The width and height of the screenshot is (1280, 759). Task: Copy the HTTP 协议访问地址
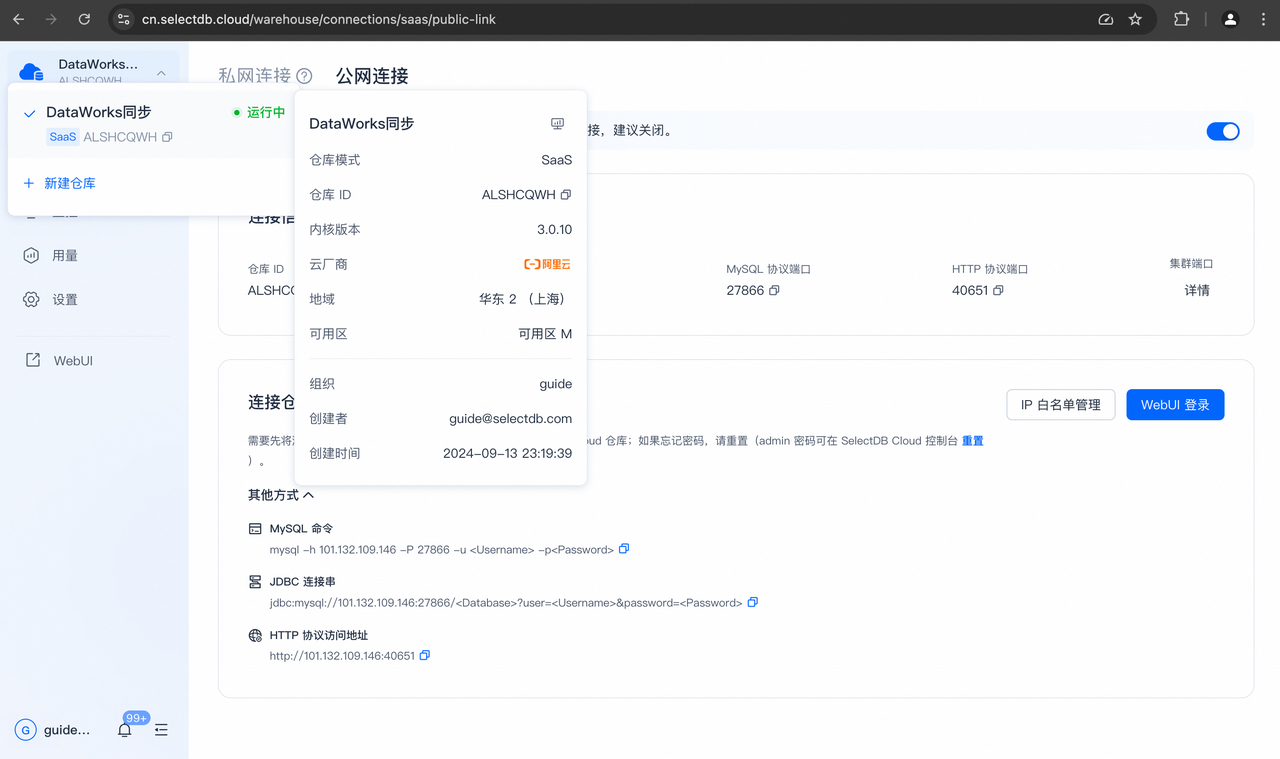(x=425, y=655)
